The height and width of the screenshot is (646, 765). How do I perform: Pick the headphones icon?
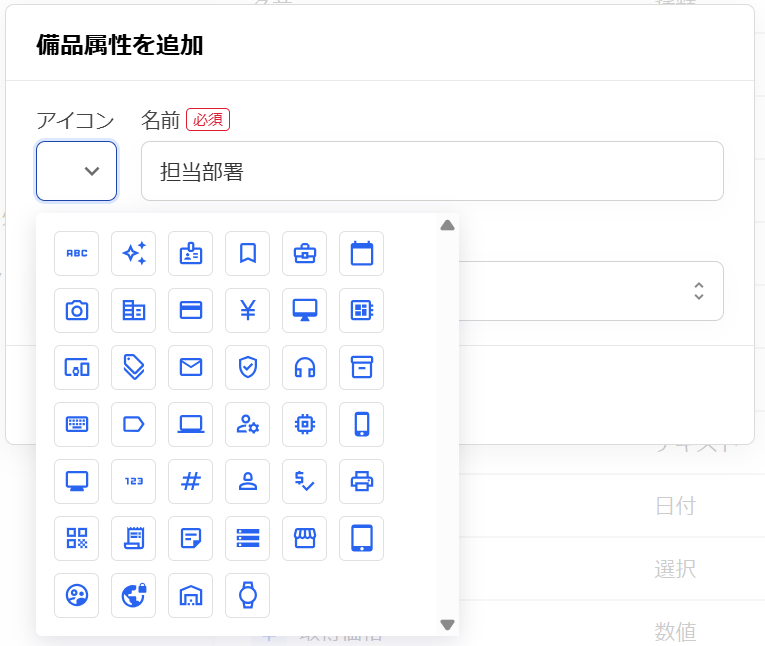[x=305, y=367]
